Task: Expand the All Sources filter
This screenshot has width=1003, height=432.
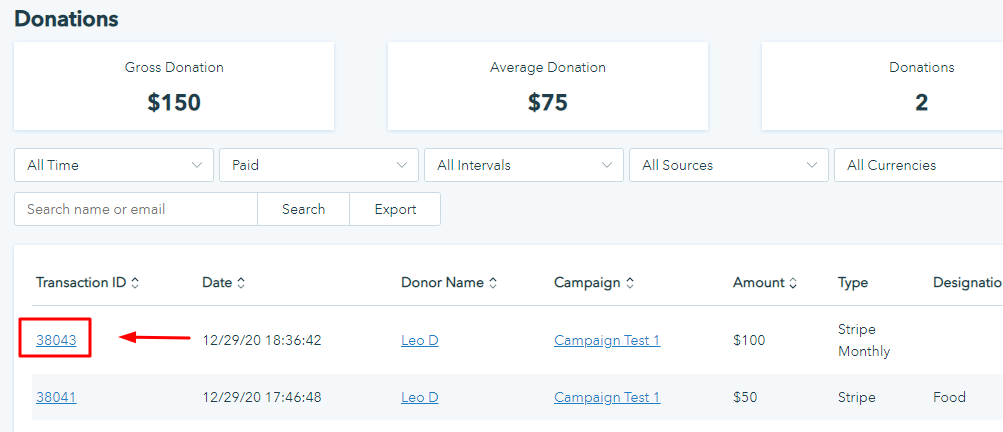Action: 729,165
